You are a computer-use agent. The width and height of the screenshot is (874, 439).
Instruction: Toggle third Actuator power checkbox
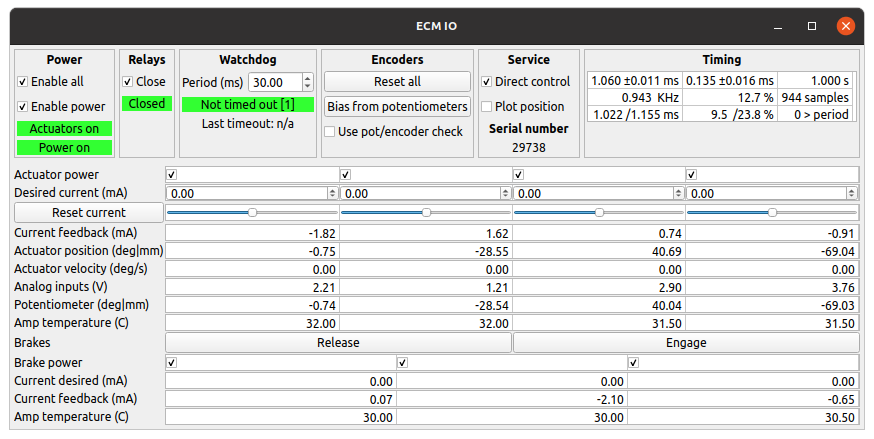coord(518,175)
